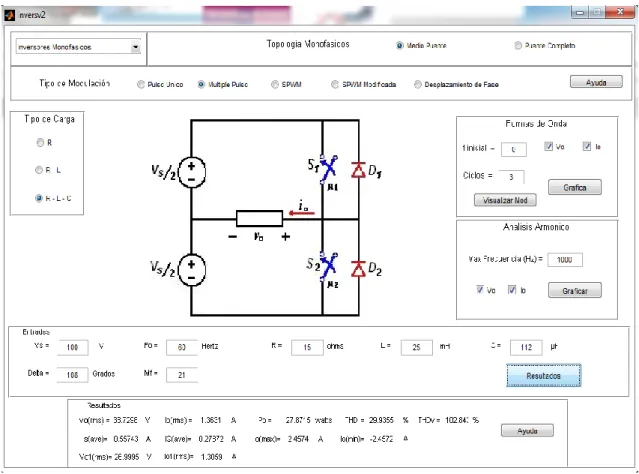Toggle Io checkbox in Formas de Onda

tap(586, 146)
